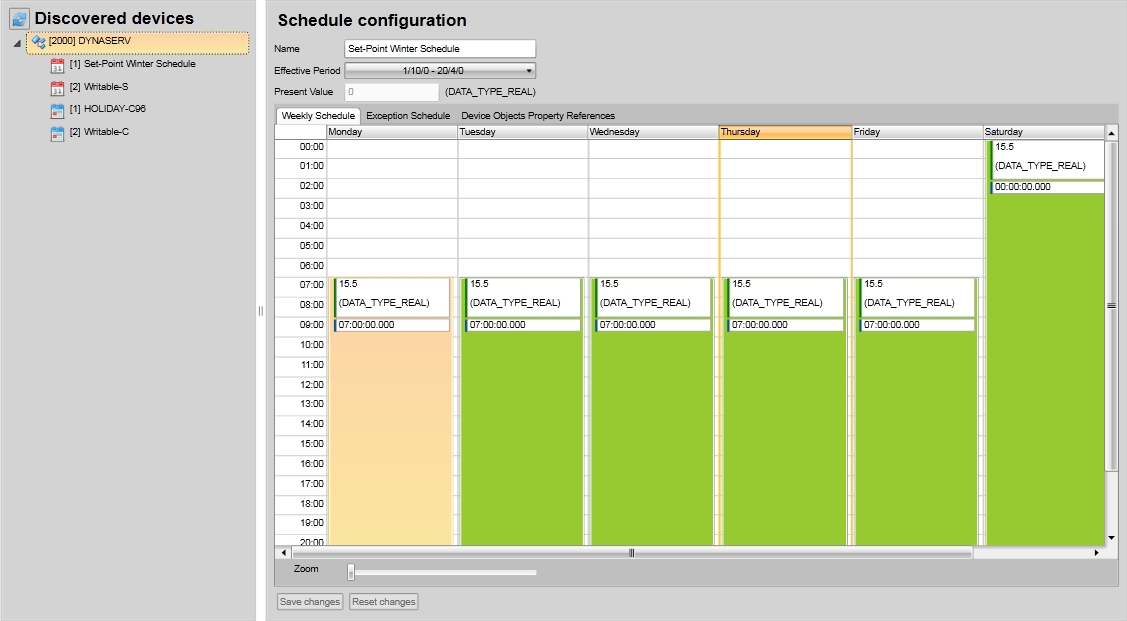The image size is (1127, 621).
Task: Click the Reset changes button
Action: pos(384,602)
